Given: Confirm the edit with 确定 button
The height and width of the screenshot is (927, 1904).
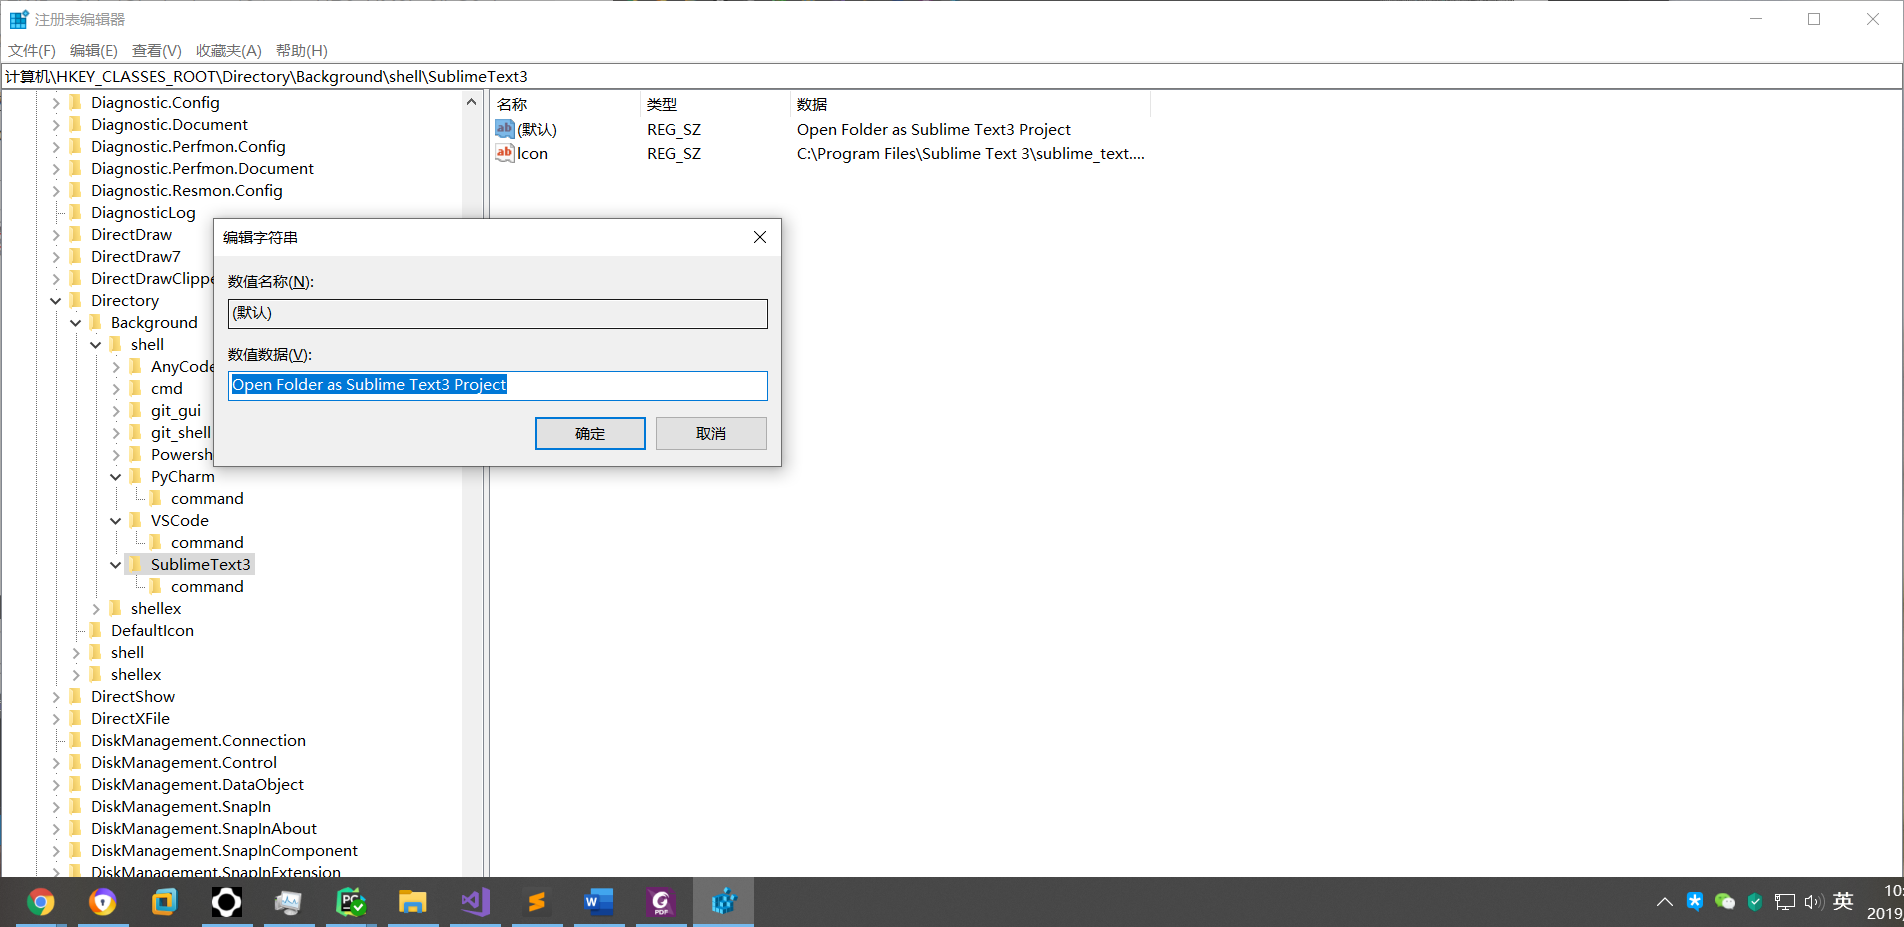Looking at the screenshot, I should (x=590, y=433).
